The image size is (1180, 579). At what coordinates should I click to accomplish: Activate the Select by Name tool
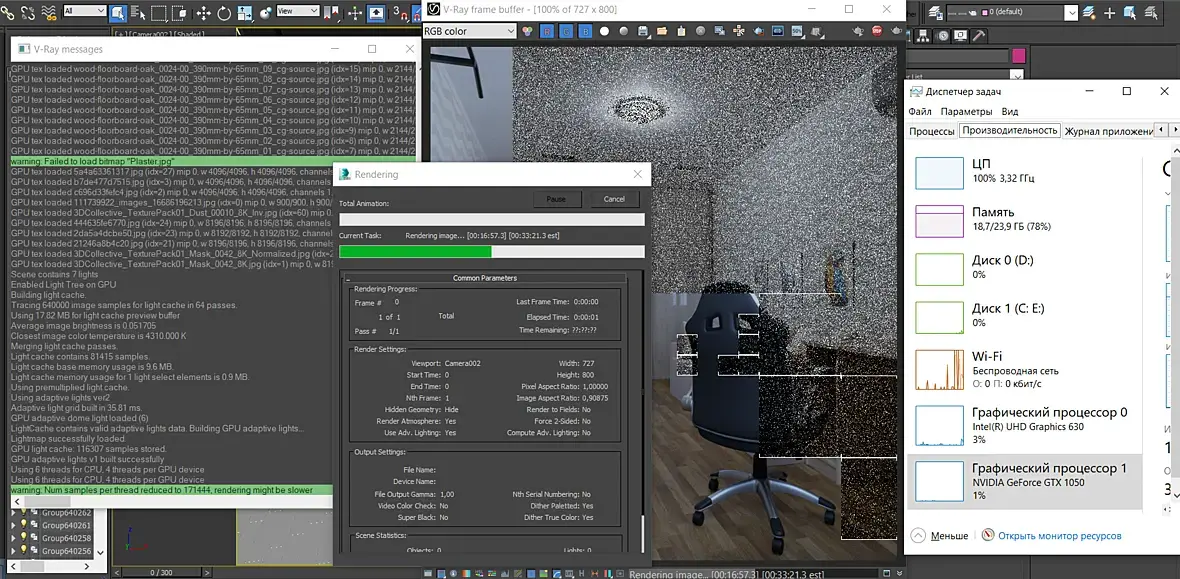(140, 13)
